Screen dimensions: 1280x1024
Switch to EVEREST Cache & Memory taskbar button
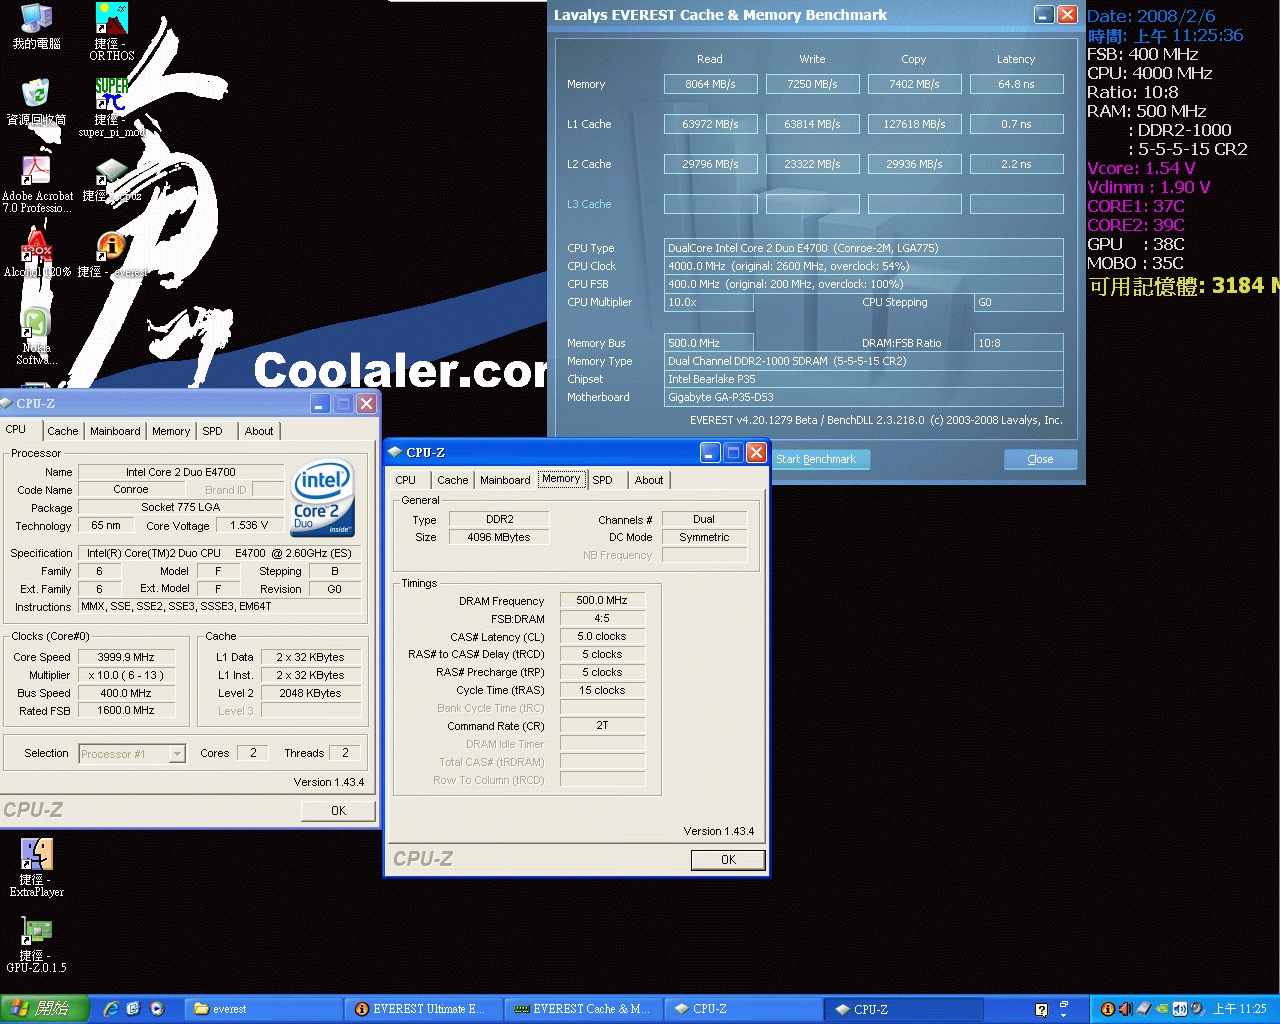pos(583,1009)
